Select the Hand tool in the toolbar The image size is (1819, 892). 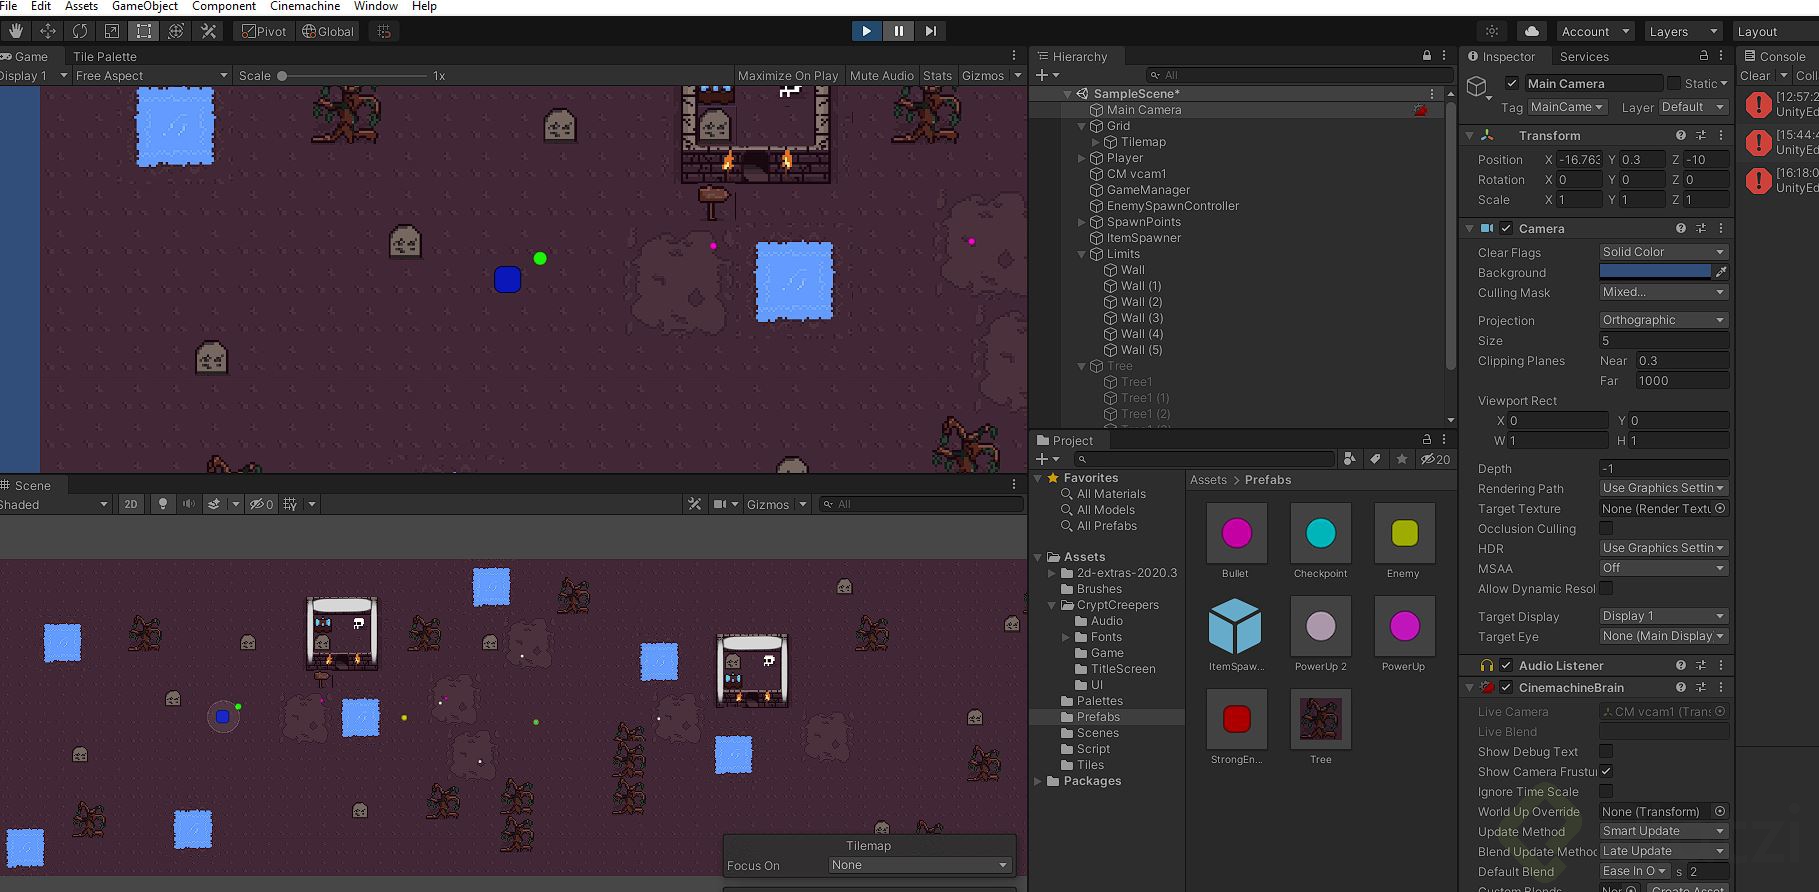(16, 31)
